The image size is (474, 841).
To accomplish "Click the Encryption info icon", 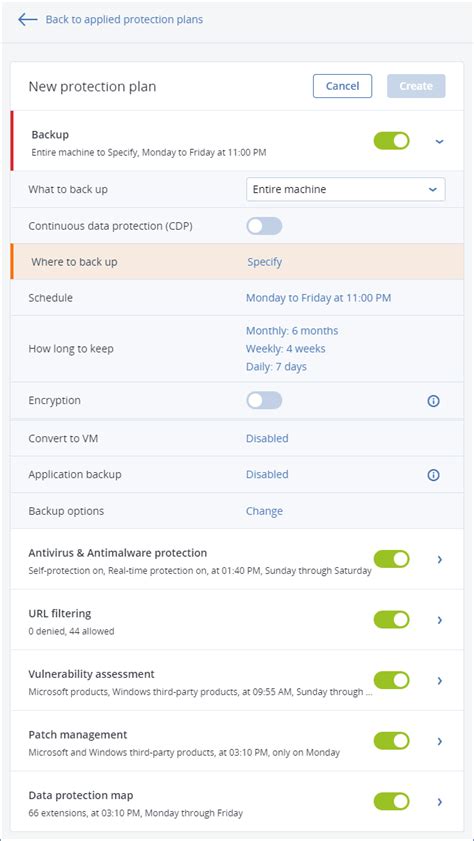I will pos(433,401).
